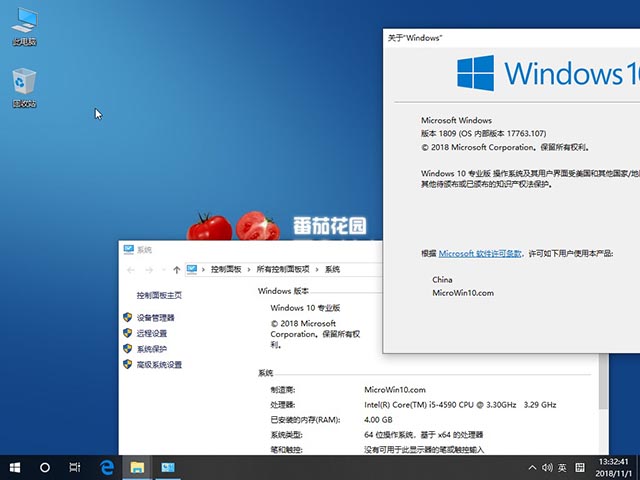This screenshot has width=640, height=480.
Task: Go forward in System window navigation
Action: [x=149, y=270]
